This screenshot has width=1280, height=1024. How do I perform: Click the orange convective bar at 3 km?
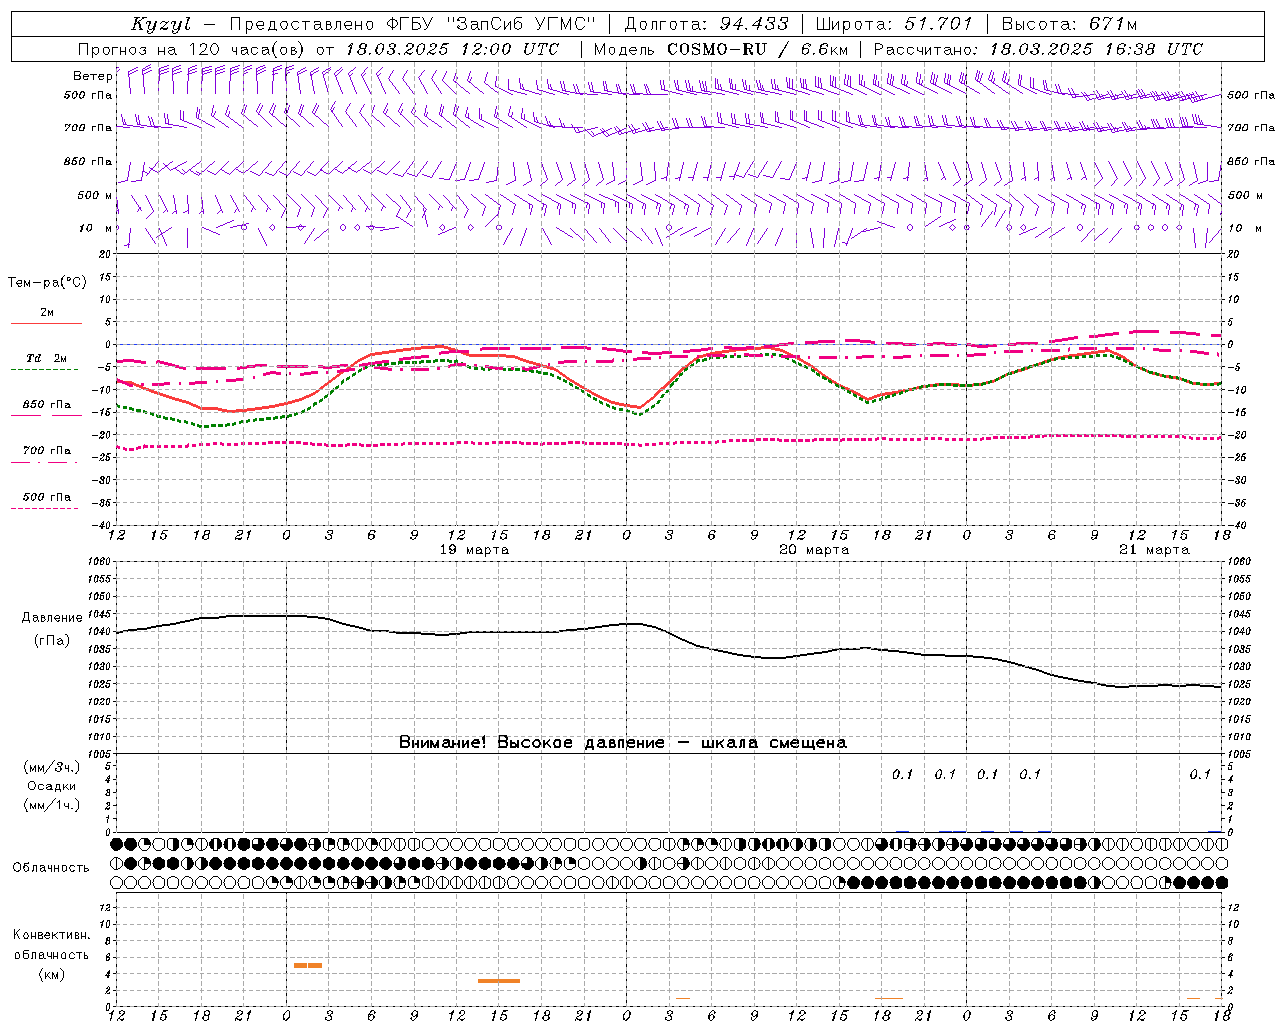point(498,981)
